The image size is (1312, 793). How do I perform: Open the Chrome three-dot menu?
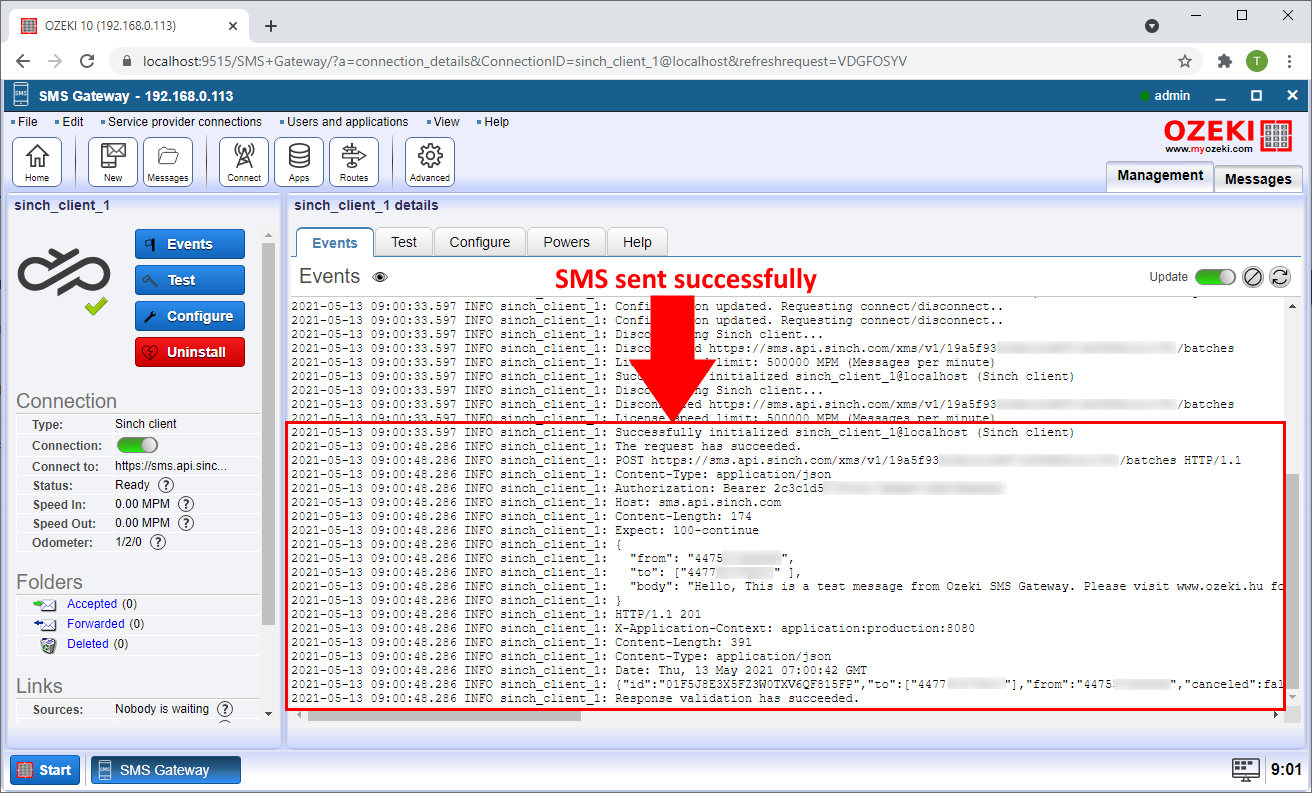pyautogui.click(x=1289, y=61)
